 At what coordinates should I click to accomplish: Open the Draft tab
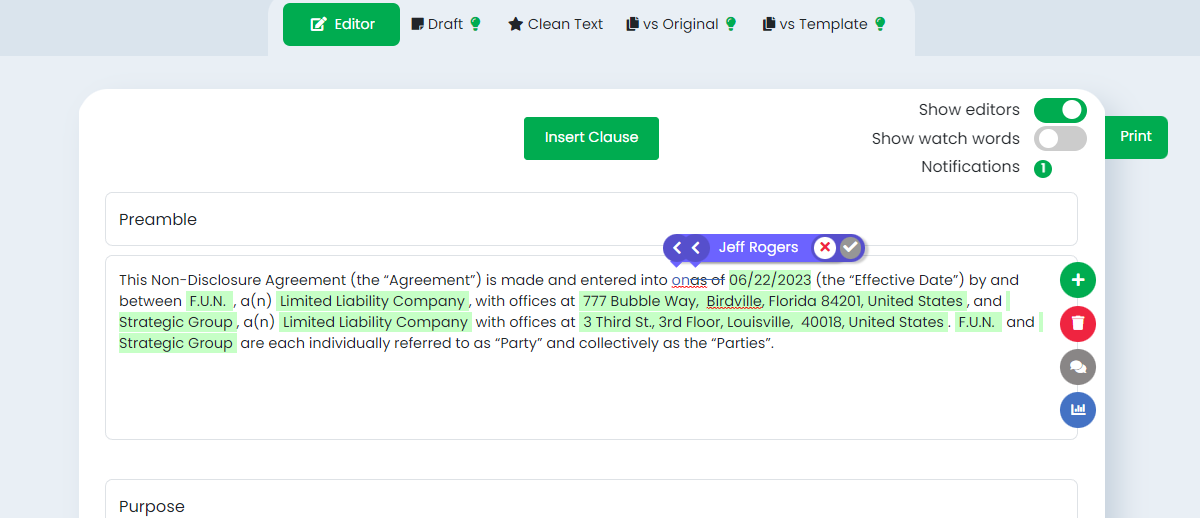(x=446, y=24)
